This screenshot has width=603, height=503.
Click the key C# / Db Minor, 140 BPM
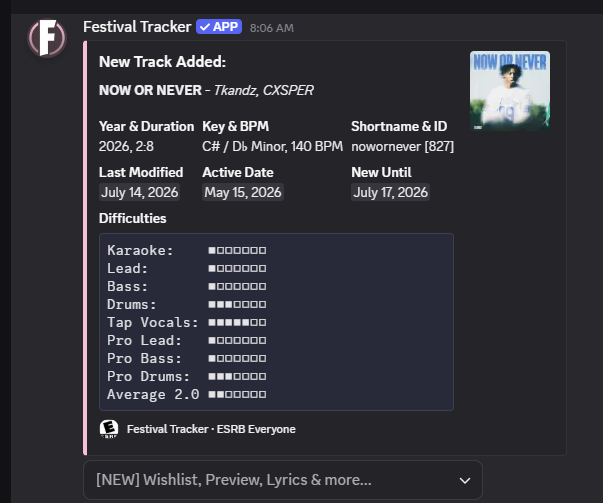click(x=272, y=147)
